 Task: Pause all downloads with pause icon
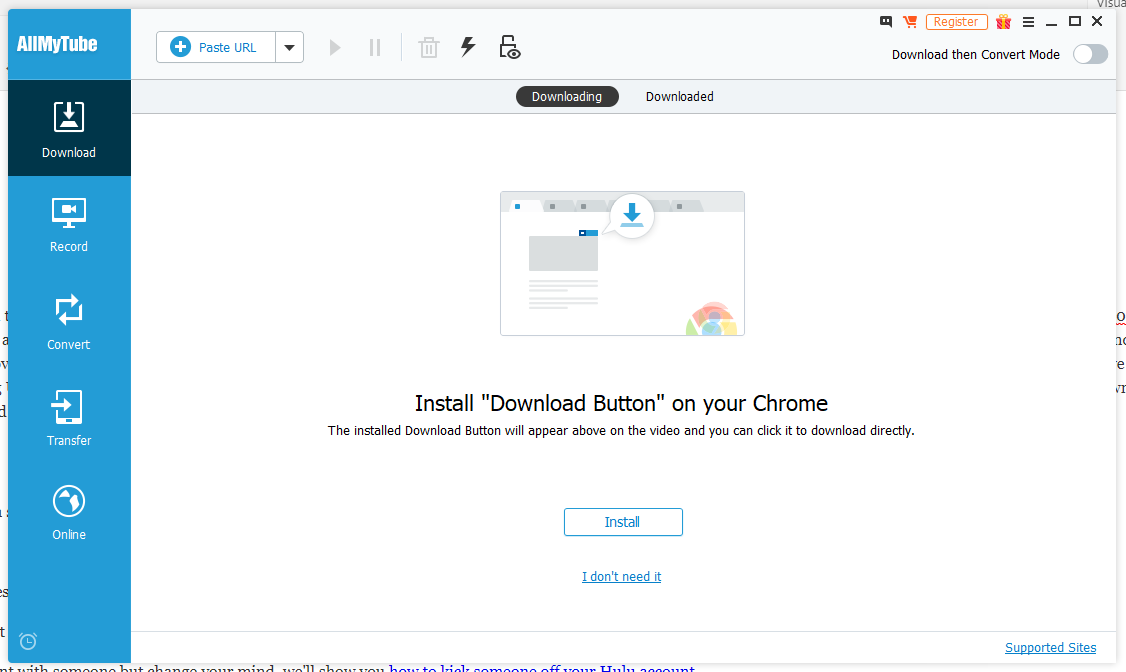coord(375,48)
